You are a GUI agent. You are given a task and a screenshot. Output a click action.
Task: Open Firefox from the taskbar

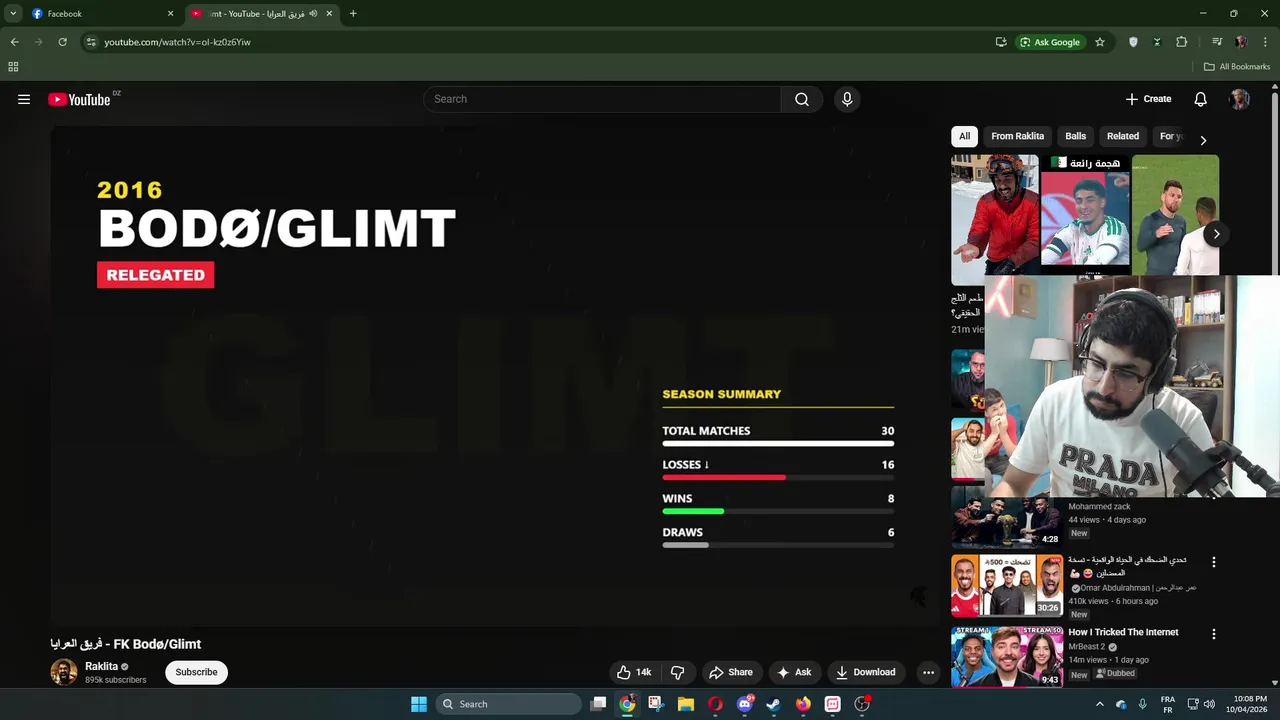click(x=803, y=704)
